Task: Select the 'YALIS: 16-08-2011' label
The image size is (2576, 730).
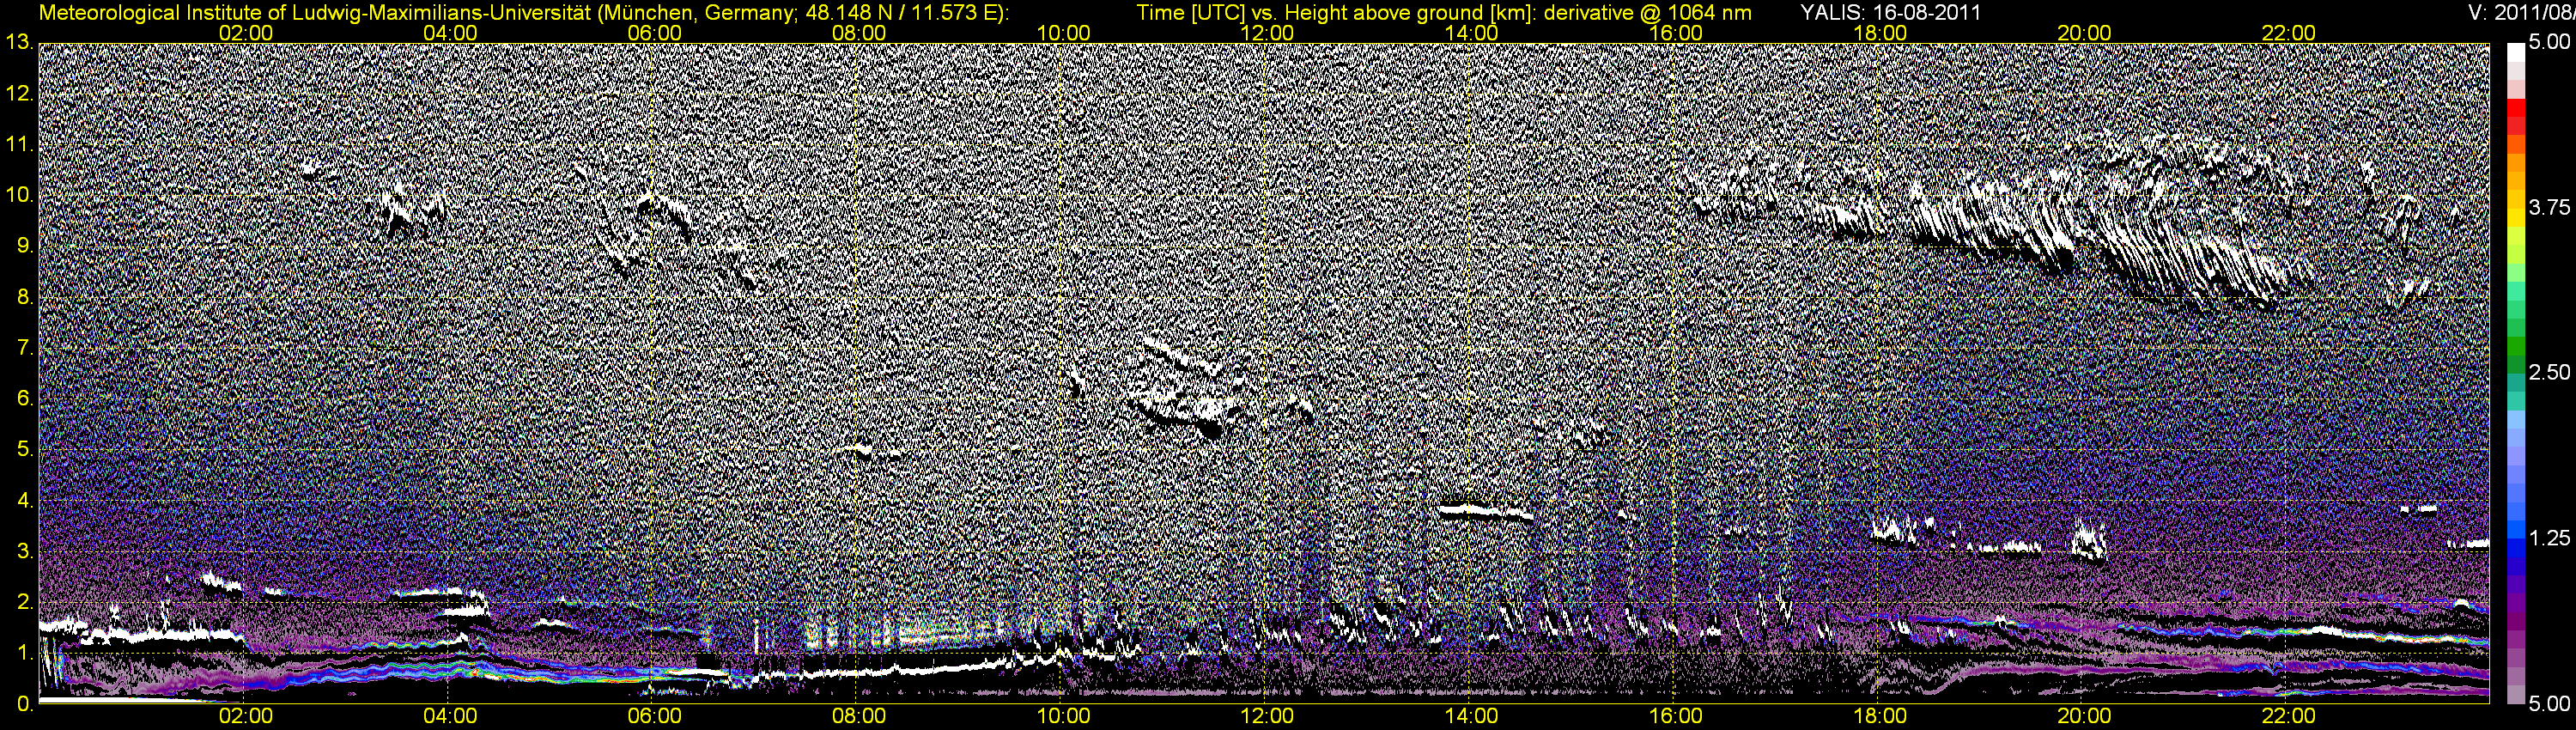Action: [x=1890, y=13]
